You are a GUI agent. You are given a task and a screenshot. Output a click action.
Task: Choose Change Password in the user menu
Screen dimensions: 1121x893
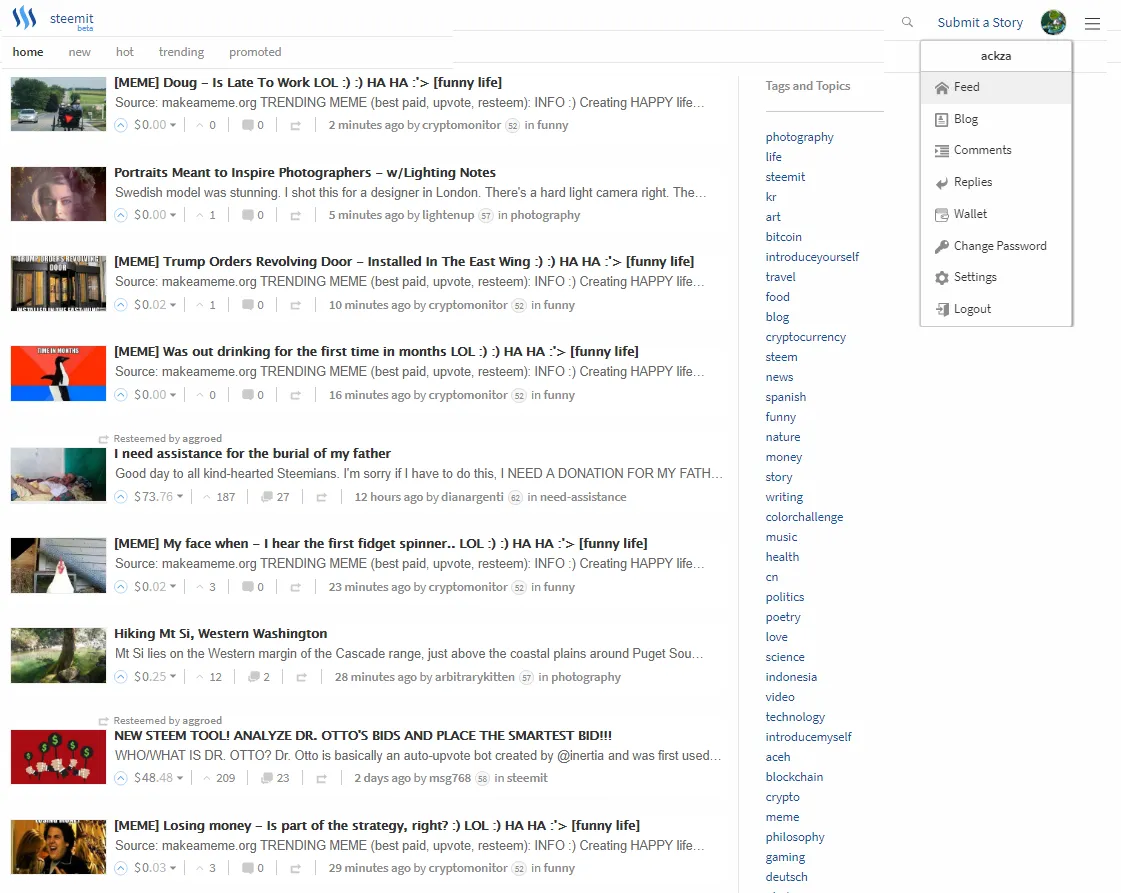996,246
